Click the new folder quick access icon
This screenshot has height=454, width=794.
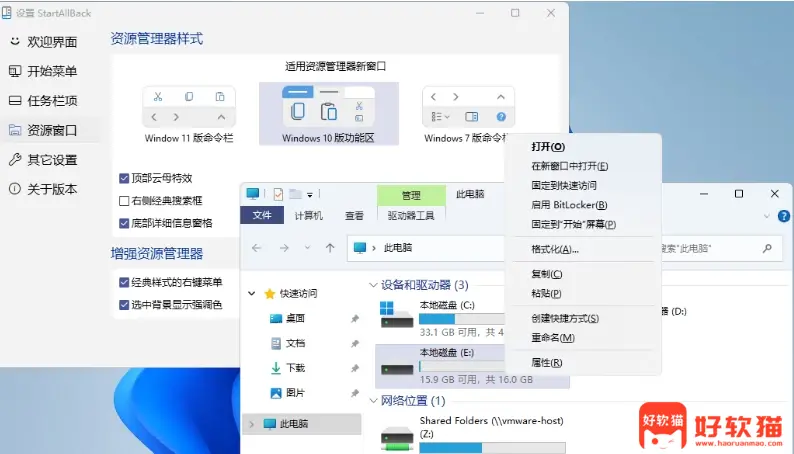click(296, 194)
